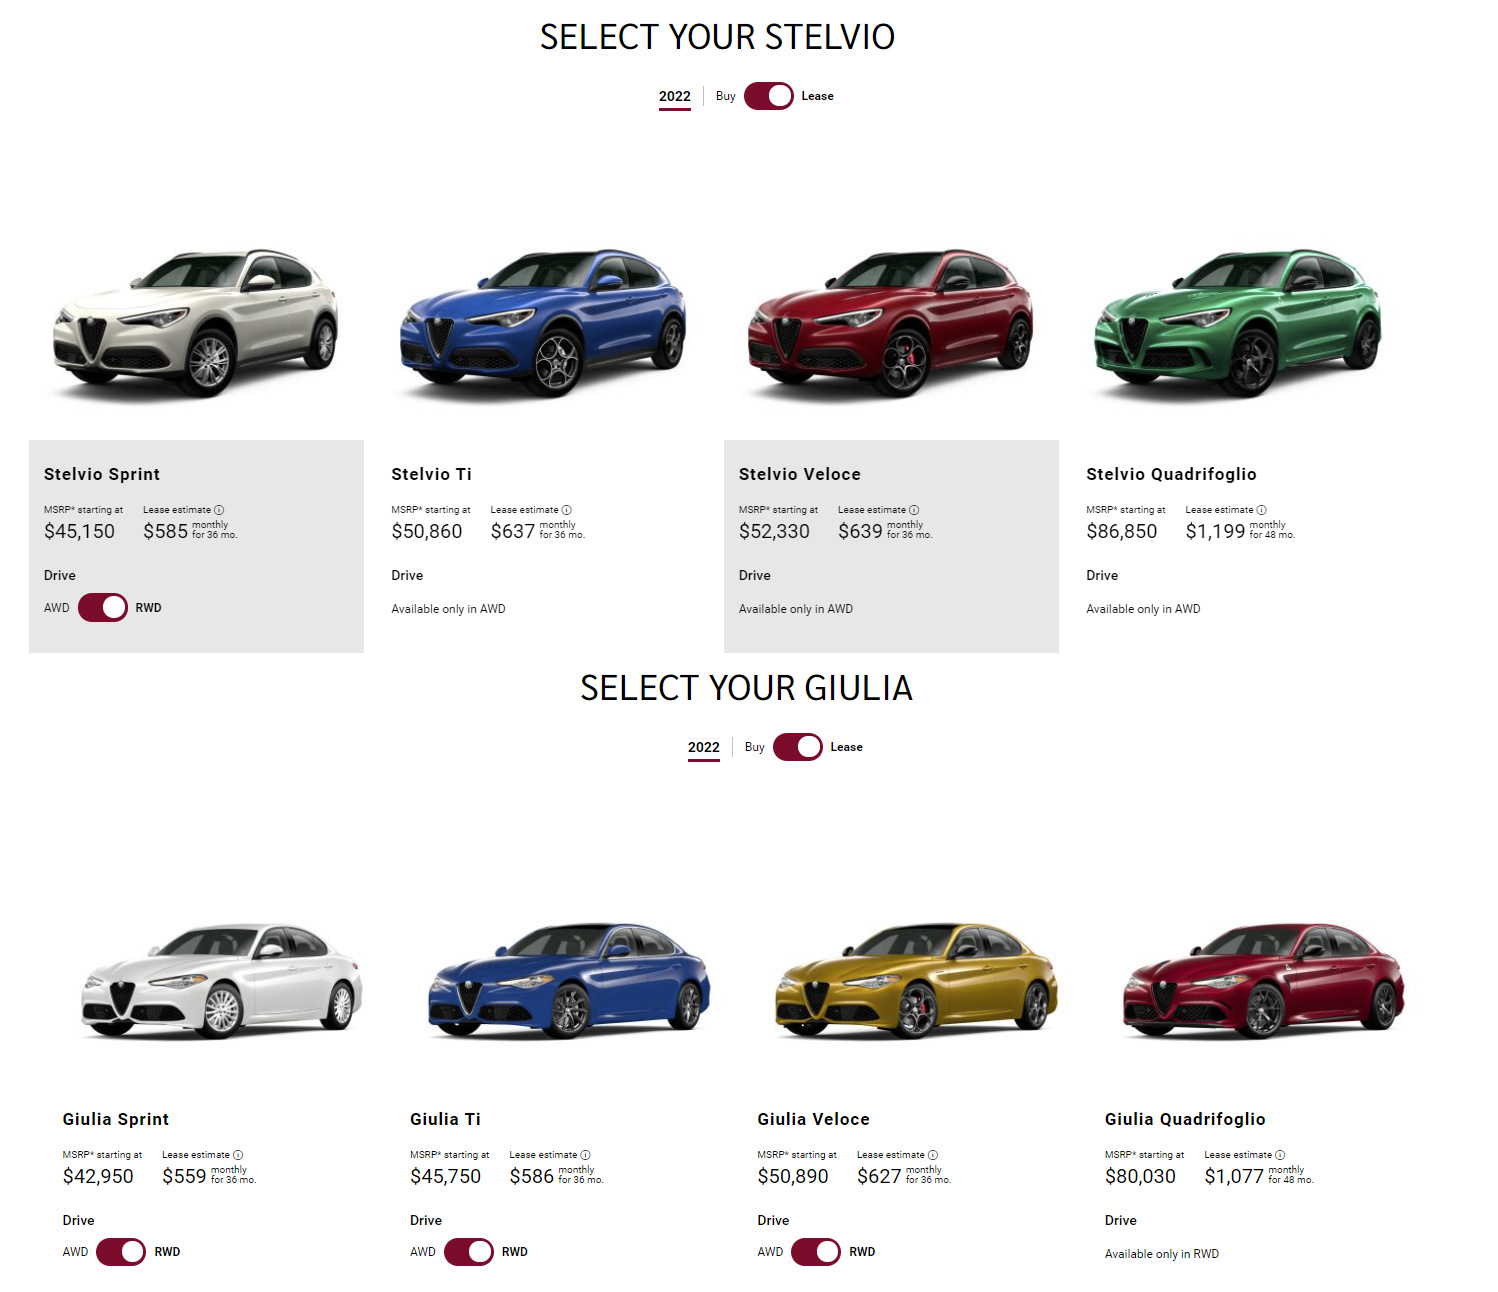This screenshot has height=1292, width=1498.
Task: Open Giulia Quadrifoglio lease estimate info icon
Action: pyautogui.click(x=1280, y=1155)
